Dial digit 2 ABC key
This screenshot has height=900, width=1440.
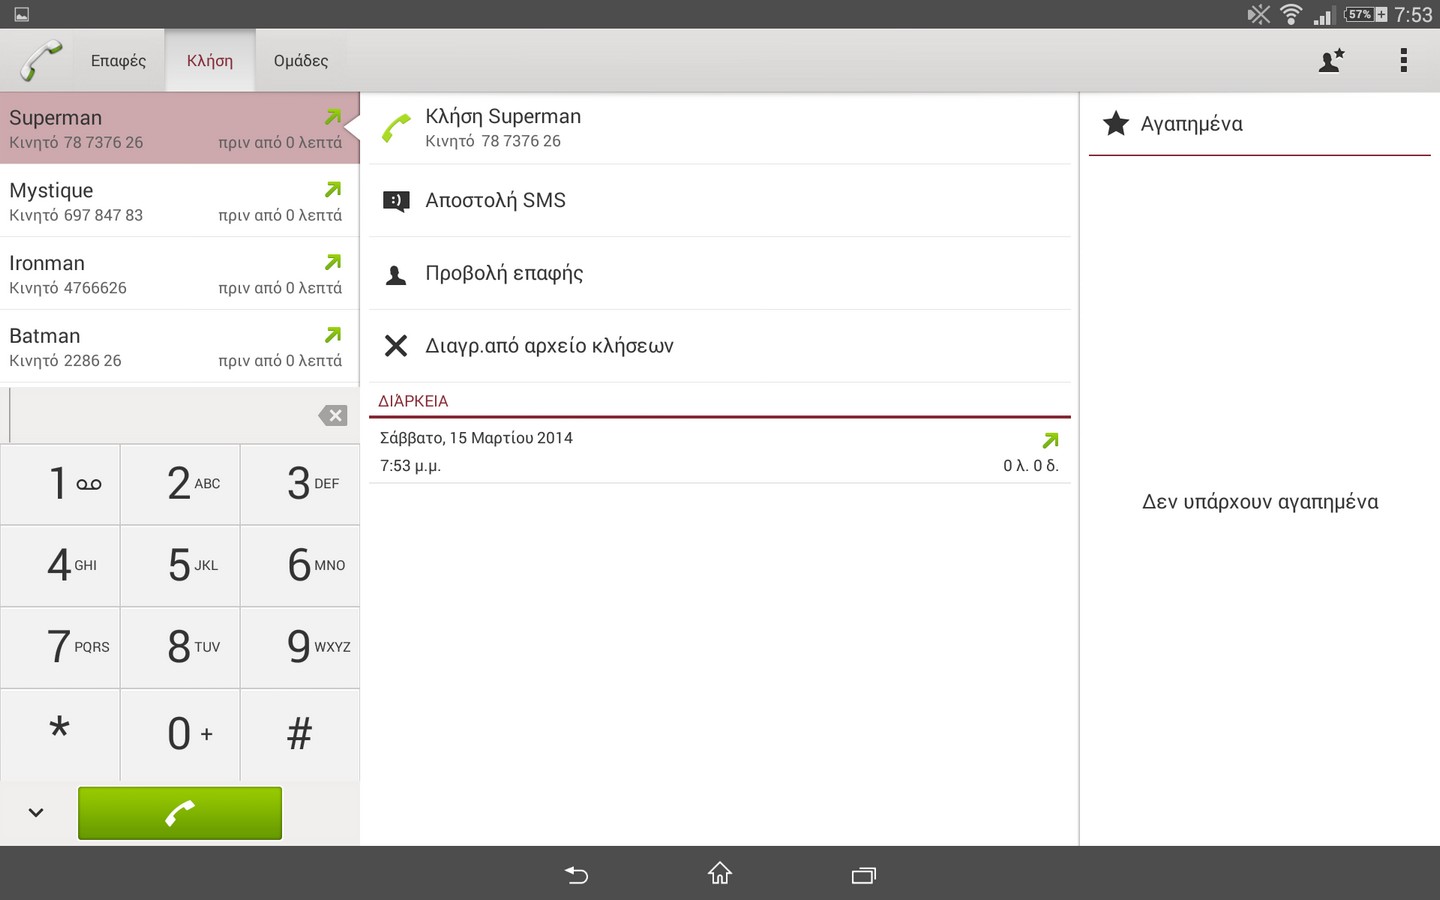tap(180, 484)
